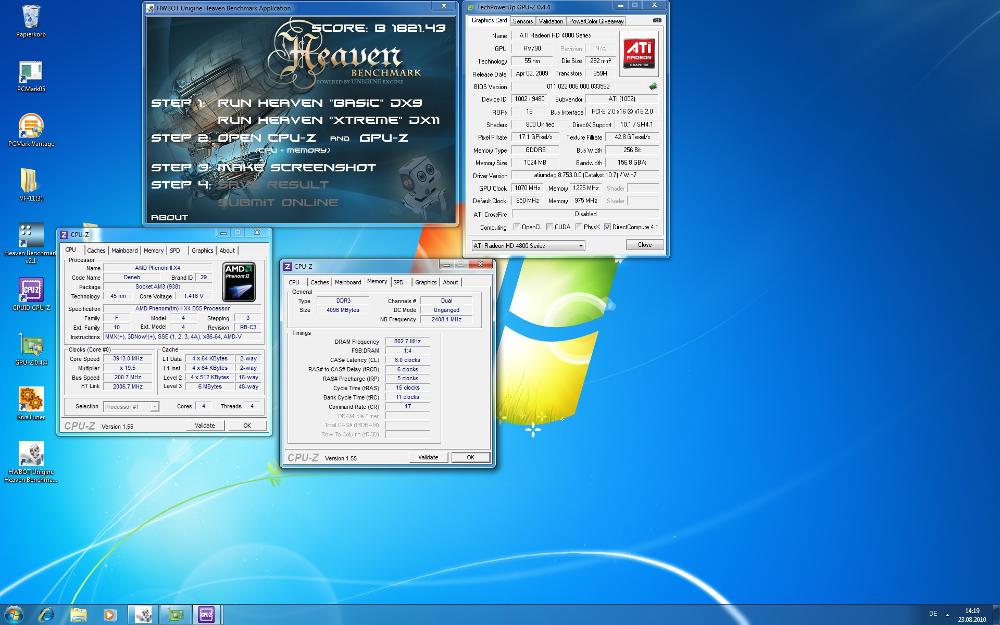Toggle the OpenCL checkbox in GPU-Z

517,226
